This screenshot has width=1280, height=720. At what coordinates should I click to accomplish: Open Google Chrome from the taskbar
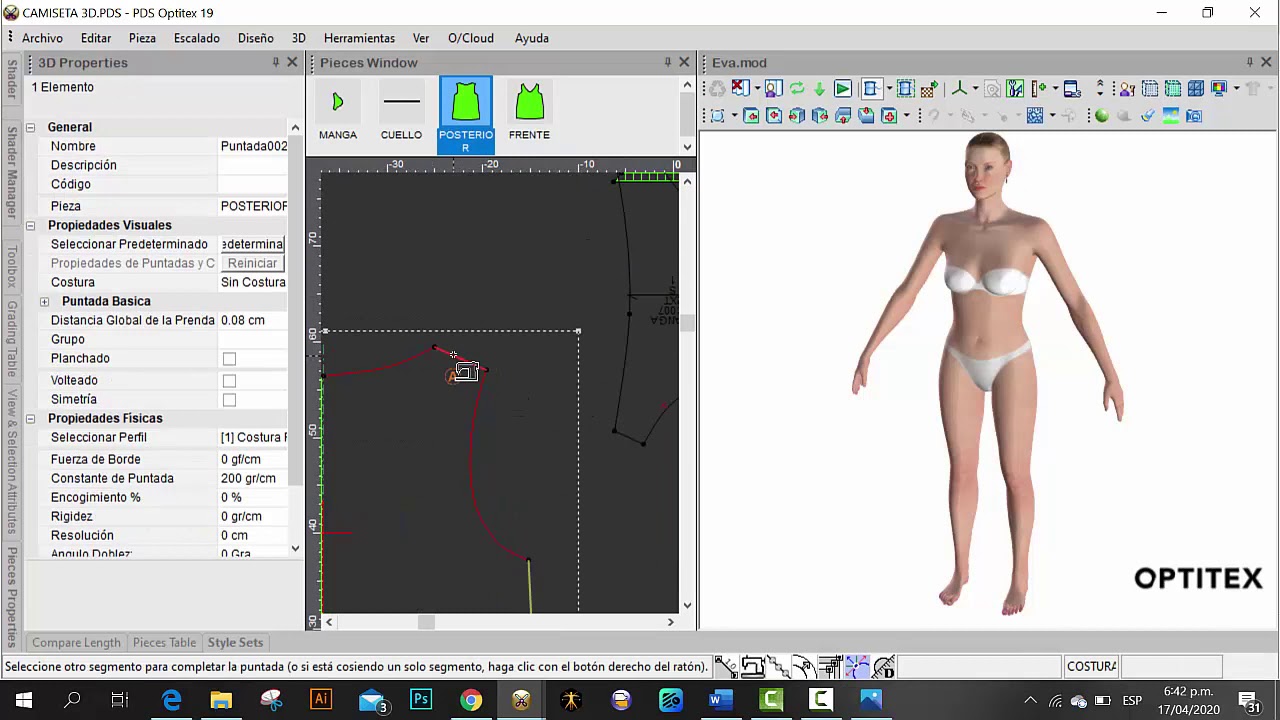(471, 700)
